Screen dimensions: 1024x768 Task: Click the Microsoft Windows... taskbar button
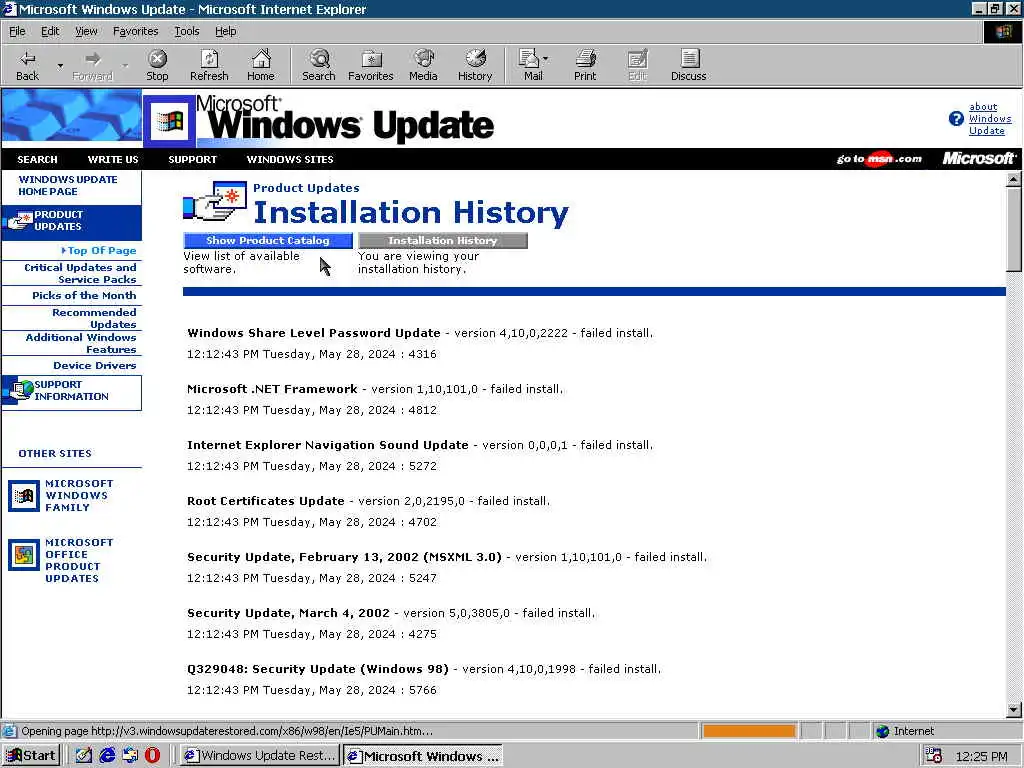pyautogui.click(x=423, y=756)
